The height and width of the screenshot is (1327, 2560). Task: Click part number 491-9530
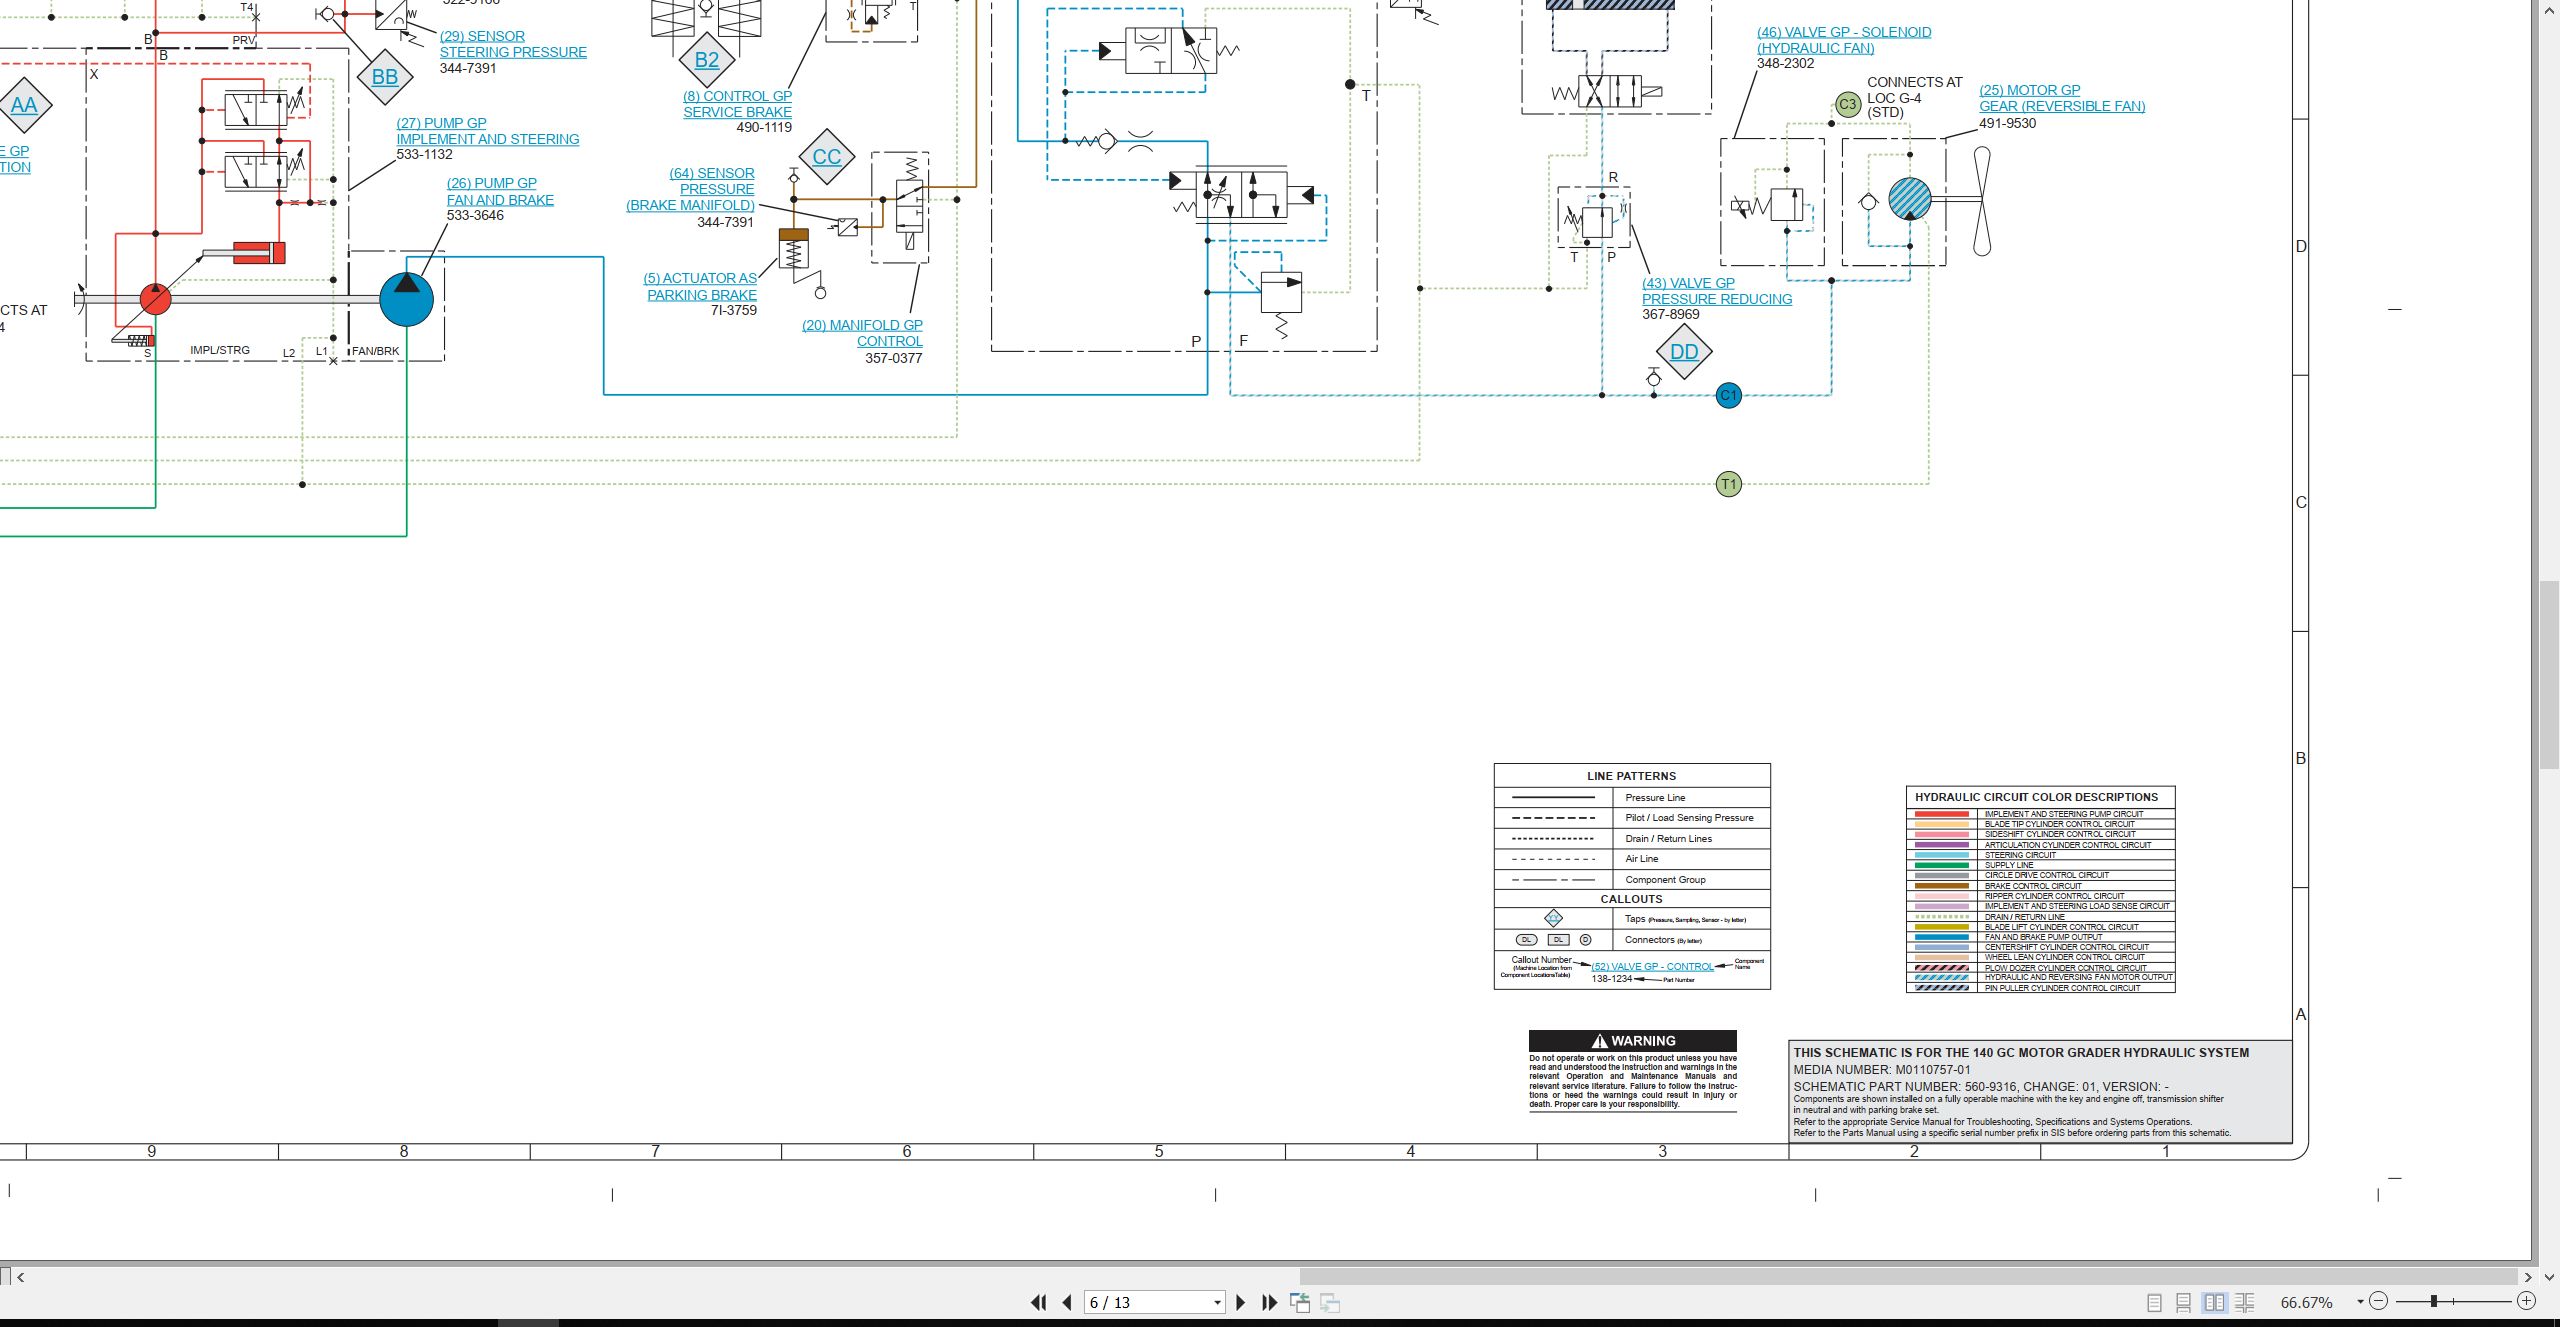(2007, 123)
